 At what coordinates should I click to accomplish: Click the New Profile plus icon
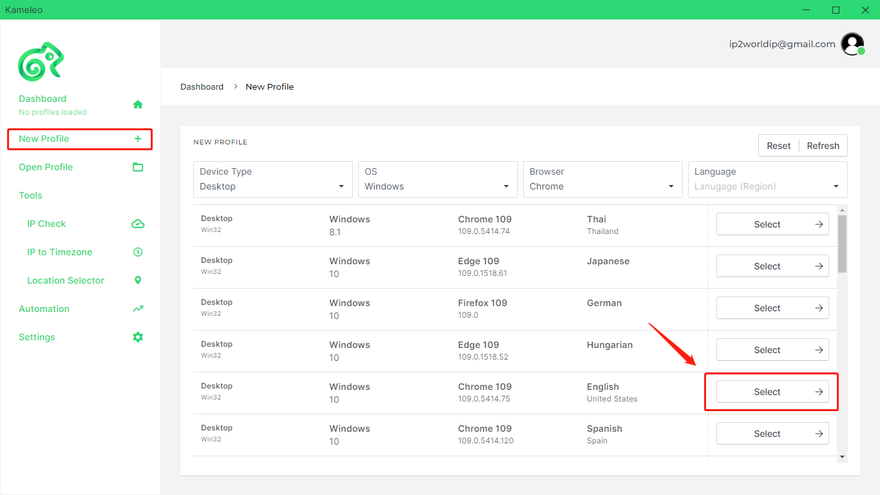138,139
